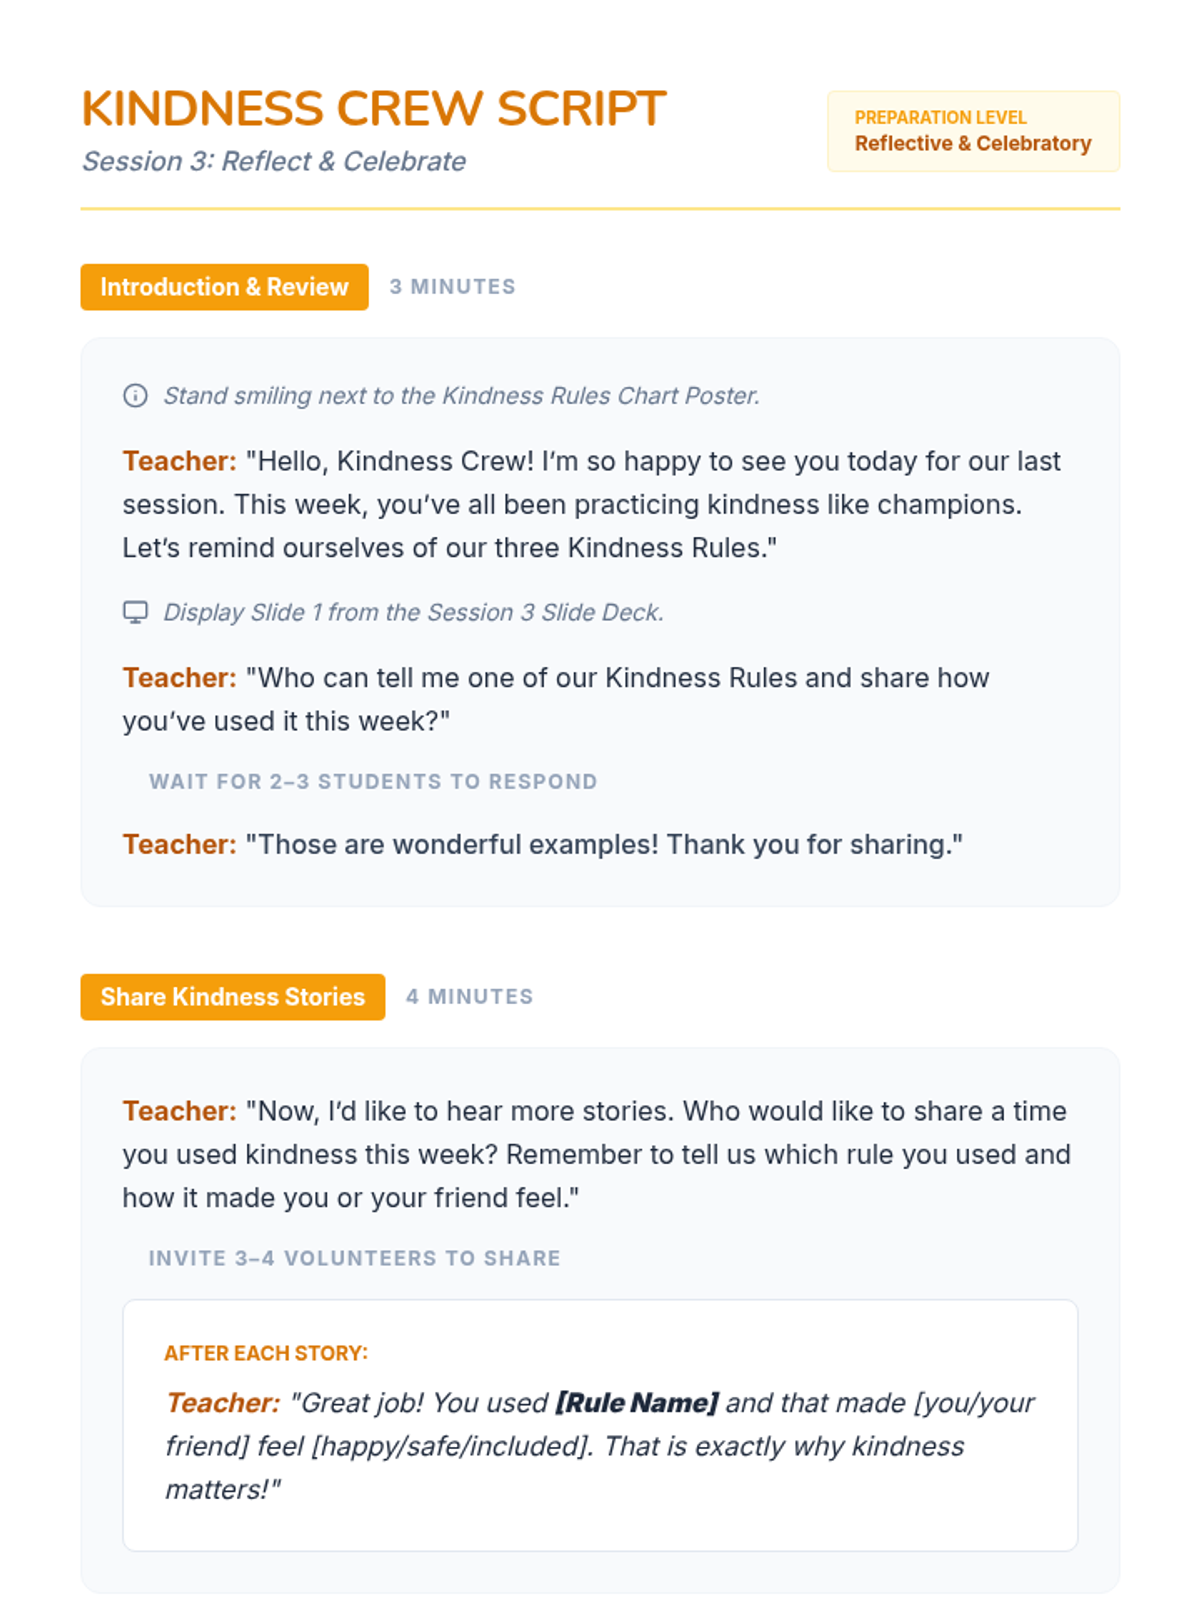Click the 'Who can tell me one' teacher line
Image resolution: width=1200 pixels, height=1600 pixels.
tap(555, 699)
